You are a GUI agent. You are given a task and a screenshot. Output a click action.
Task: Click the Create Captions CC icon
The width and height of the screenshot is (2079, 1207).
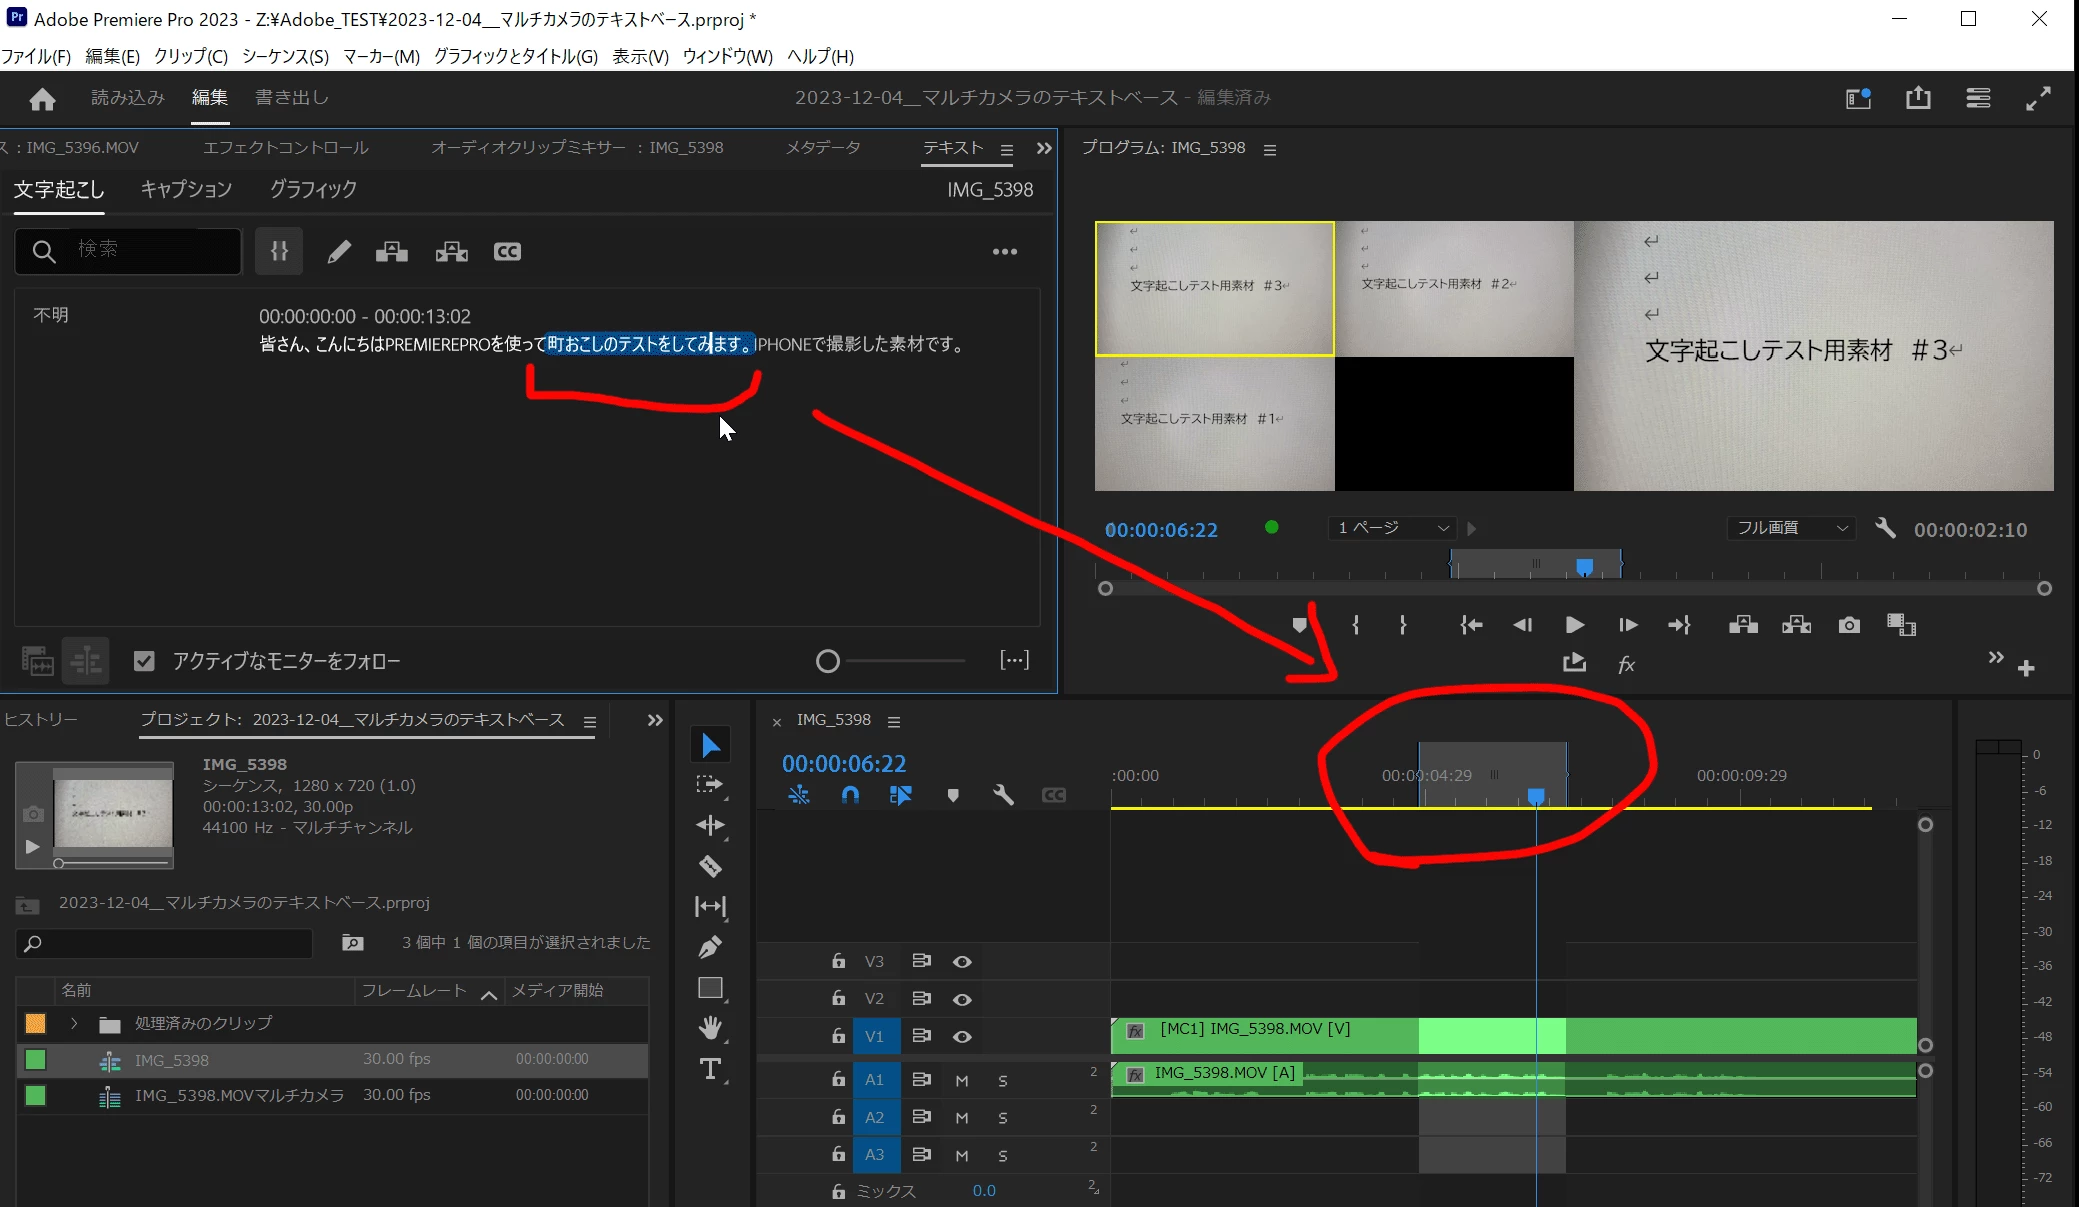point(507,252)
